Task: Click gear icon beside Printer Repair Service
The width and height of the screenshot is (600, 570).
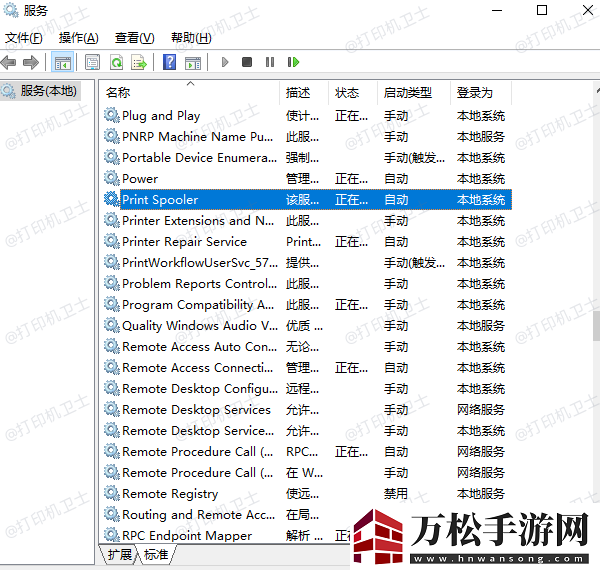Action: 111,241
